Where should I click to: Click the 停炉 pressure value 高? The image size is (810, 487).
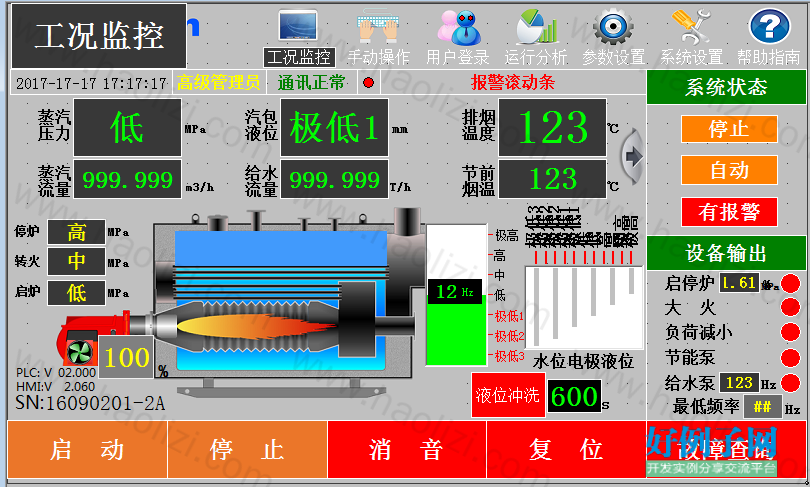pyautogui.click(x=76, y=232)
